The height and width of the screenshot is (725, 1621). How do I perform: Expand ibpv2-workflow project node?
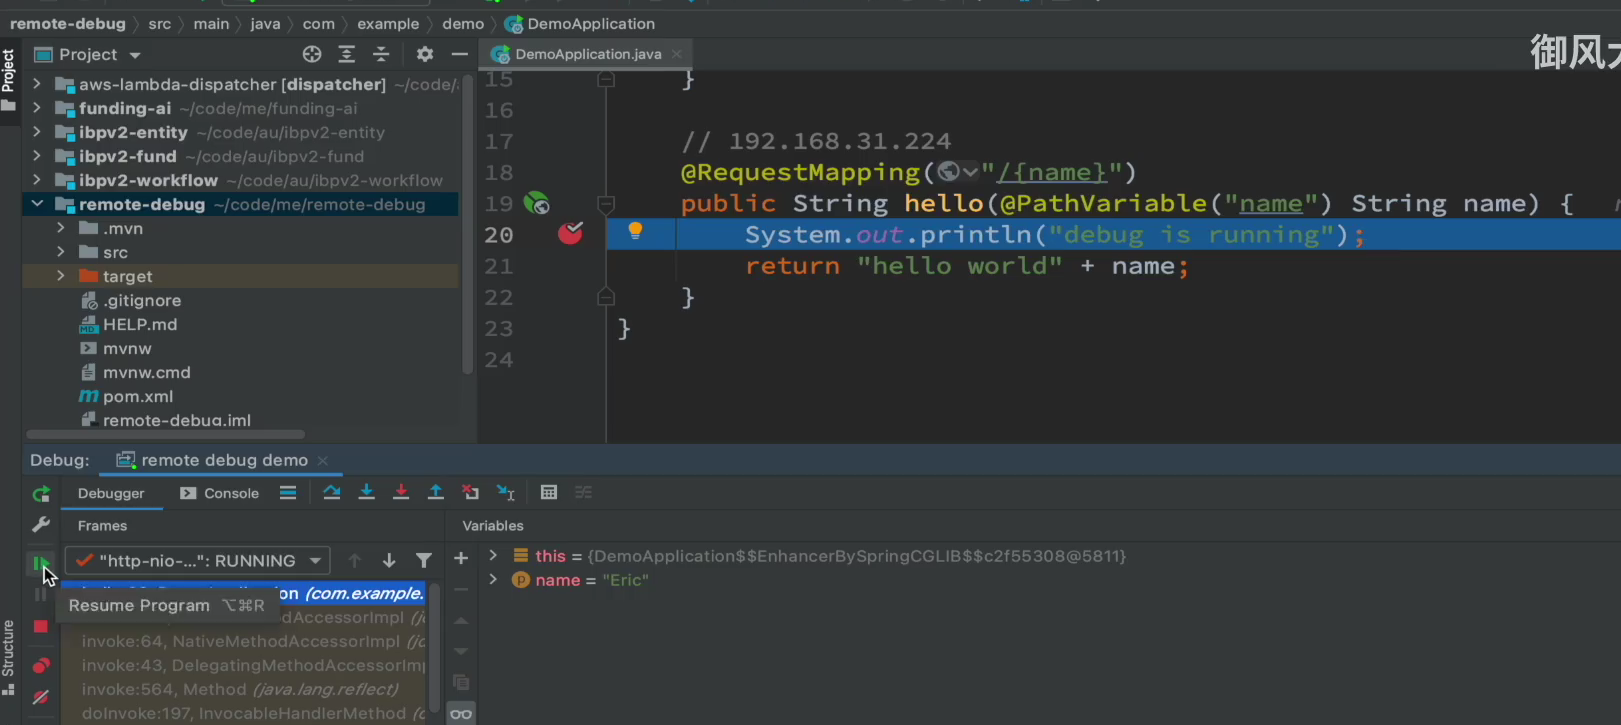tap(37, 180)
